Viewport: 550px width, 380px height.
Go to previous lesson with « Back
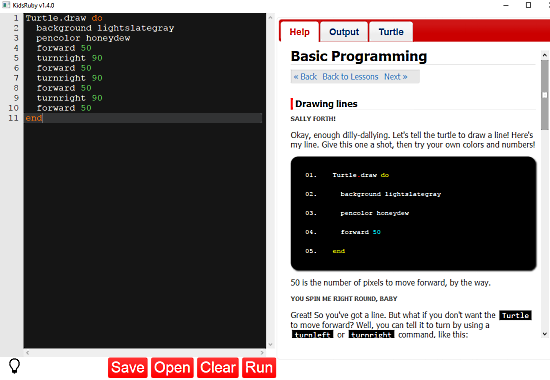305,77
